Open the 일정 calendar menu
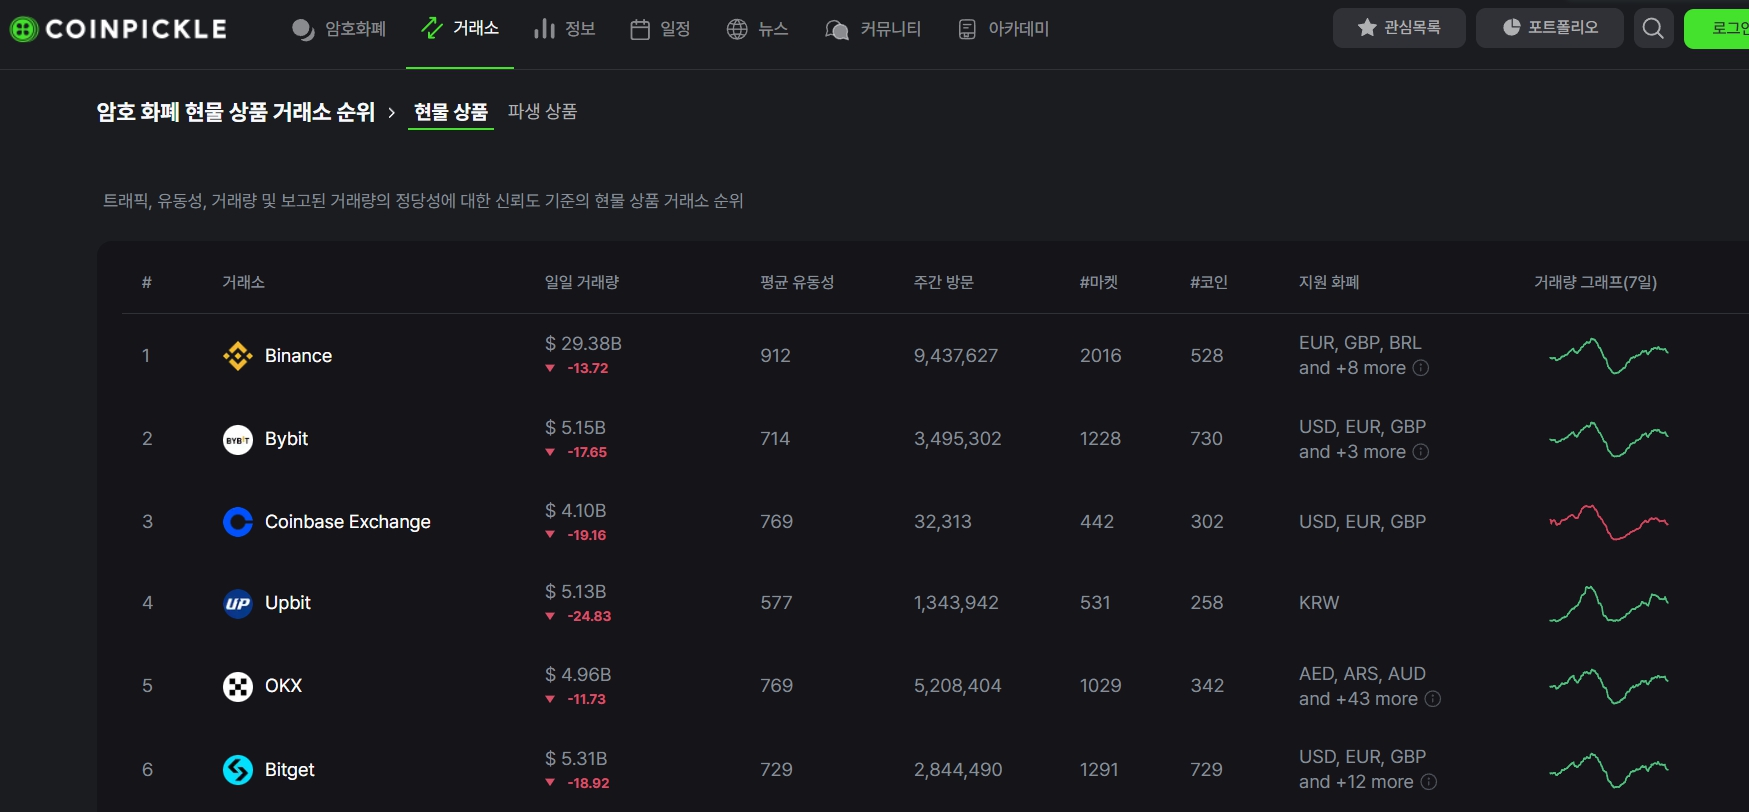 click(x=660, y=29)
